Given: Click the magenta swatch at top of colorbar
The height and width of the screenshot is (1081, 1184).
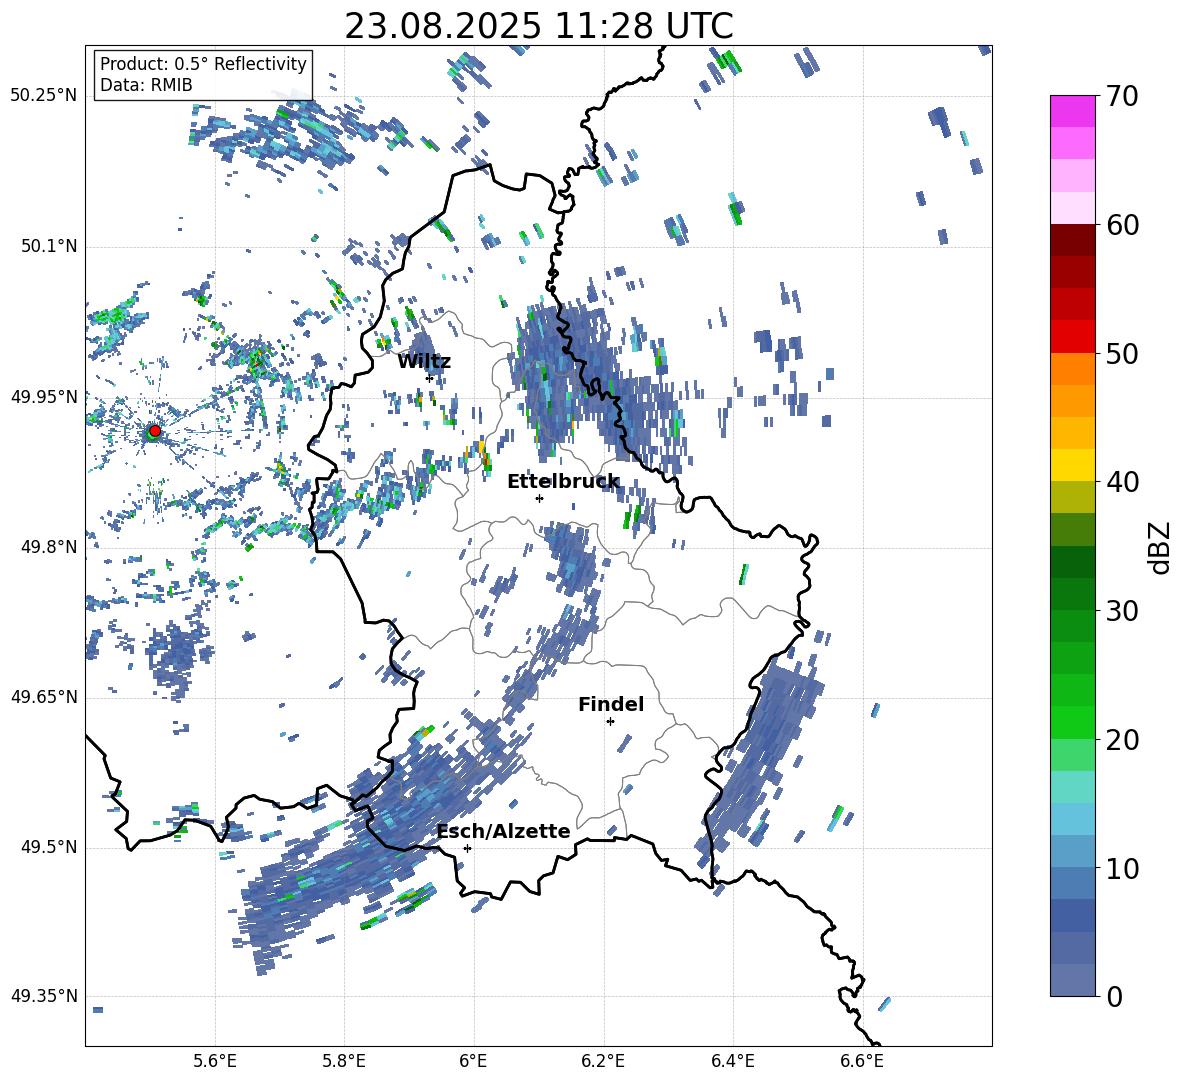Looking at the screenshot, I should click(x=1072, y=111).
